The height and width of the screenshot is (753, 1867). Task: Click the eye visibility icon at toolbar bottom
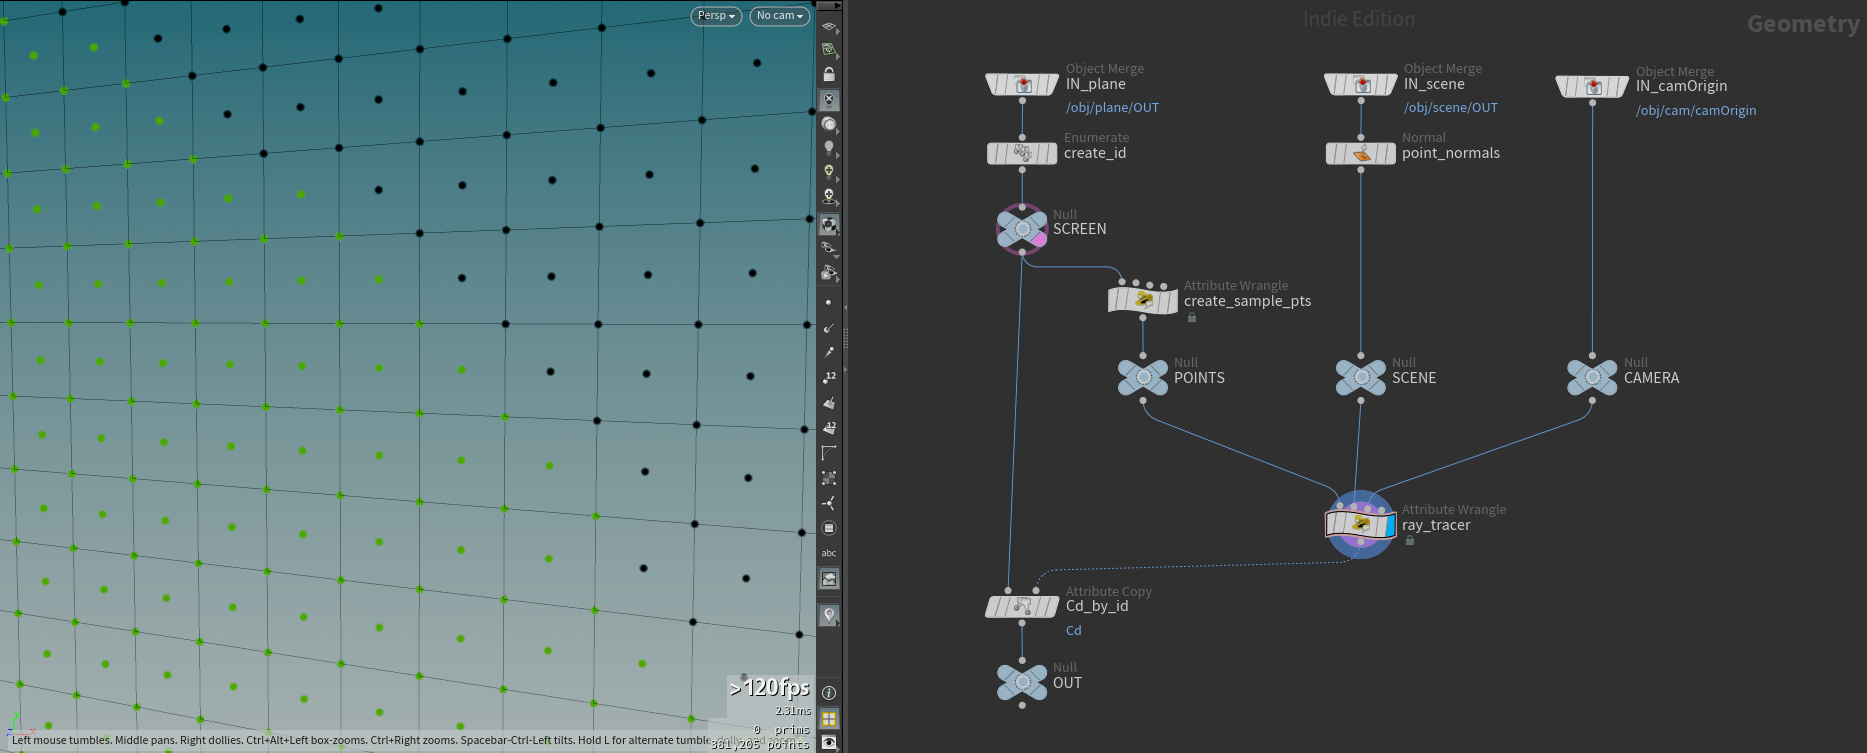(829, 742)
